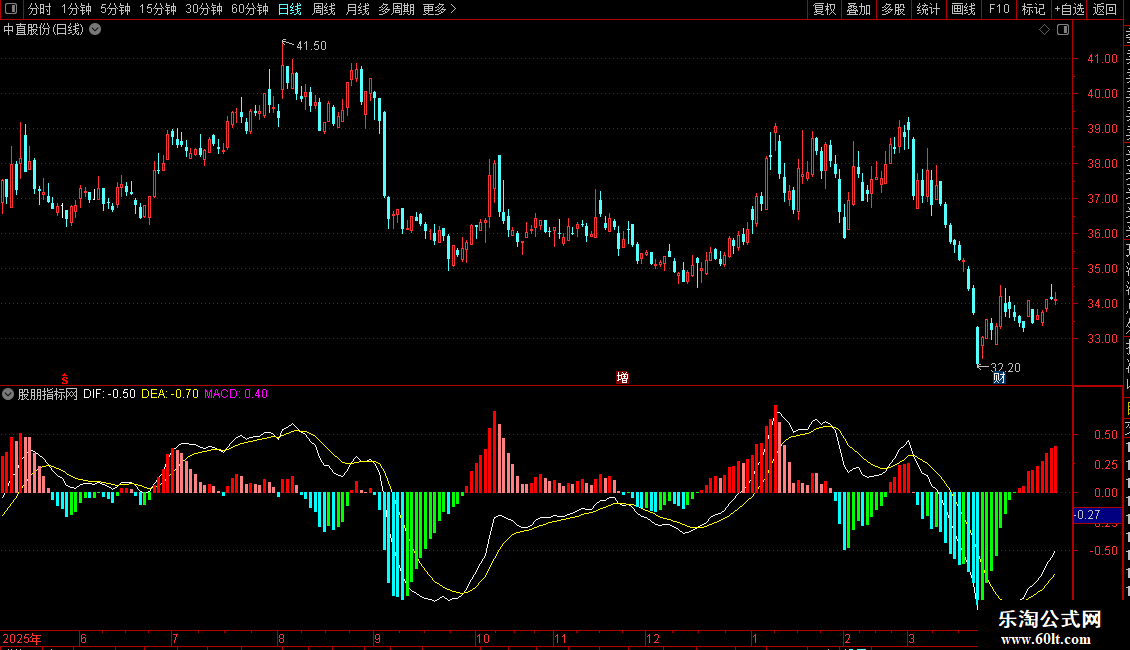
Task: Select the 1分钟 period tab
Action: [x=76, y=9]
